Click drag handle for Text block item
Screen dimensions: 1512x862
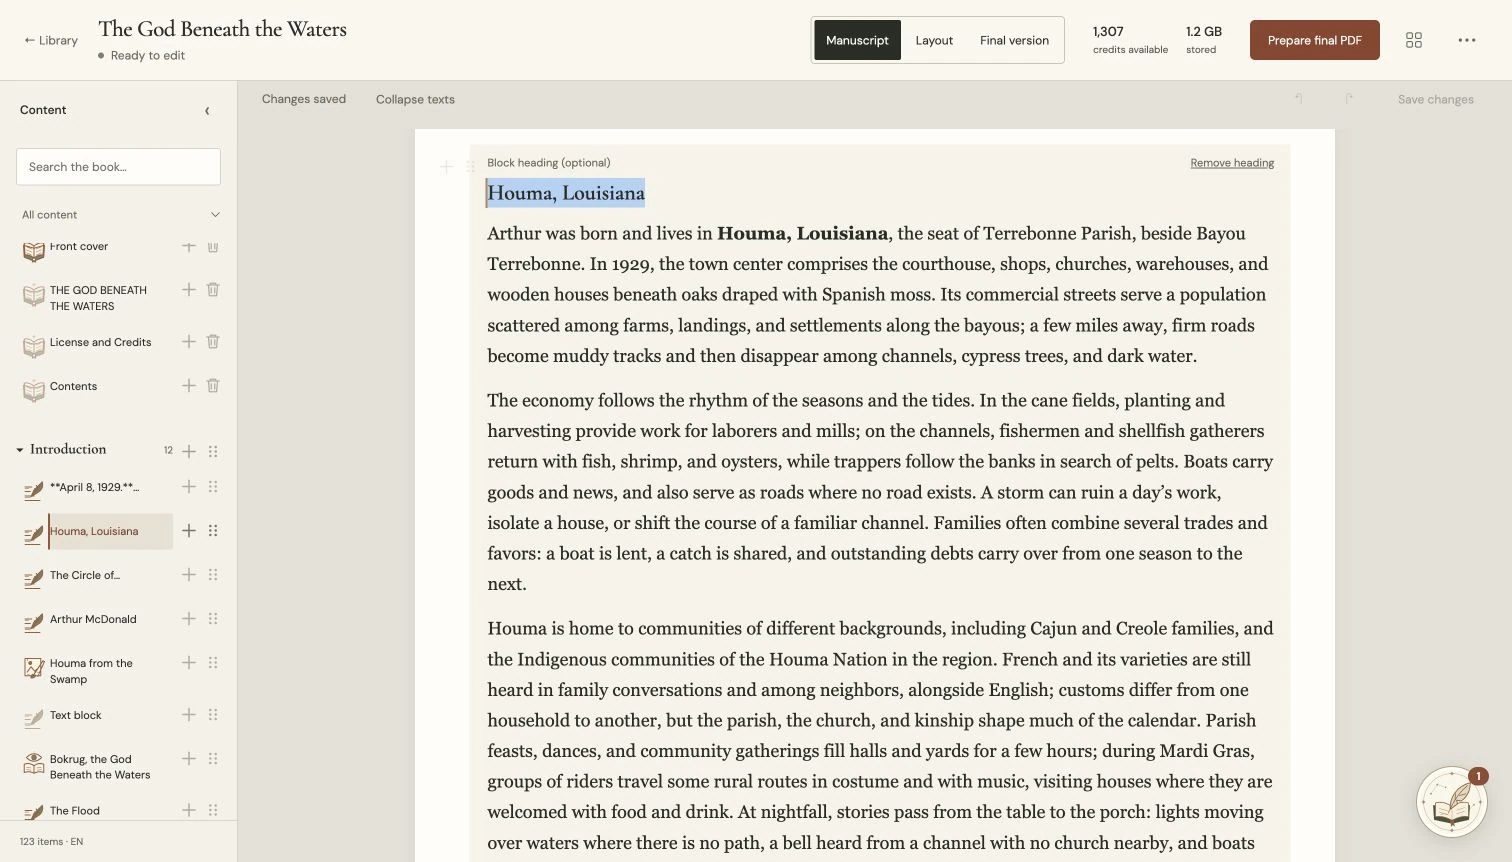coord(213,715)
